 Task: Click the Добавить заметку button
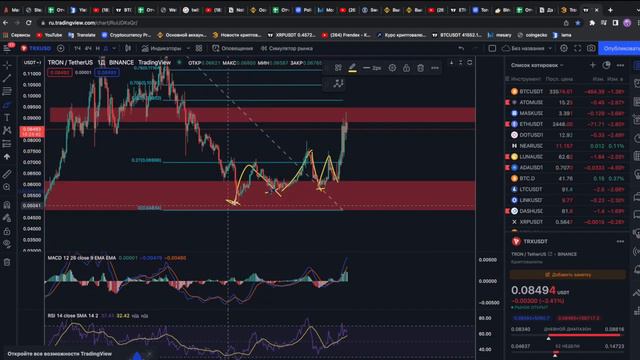(x=567, y=275)
